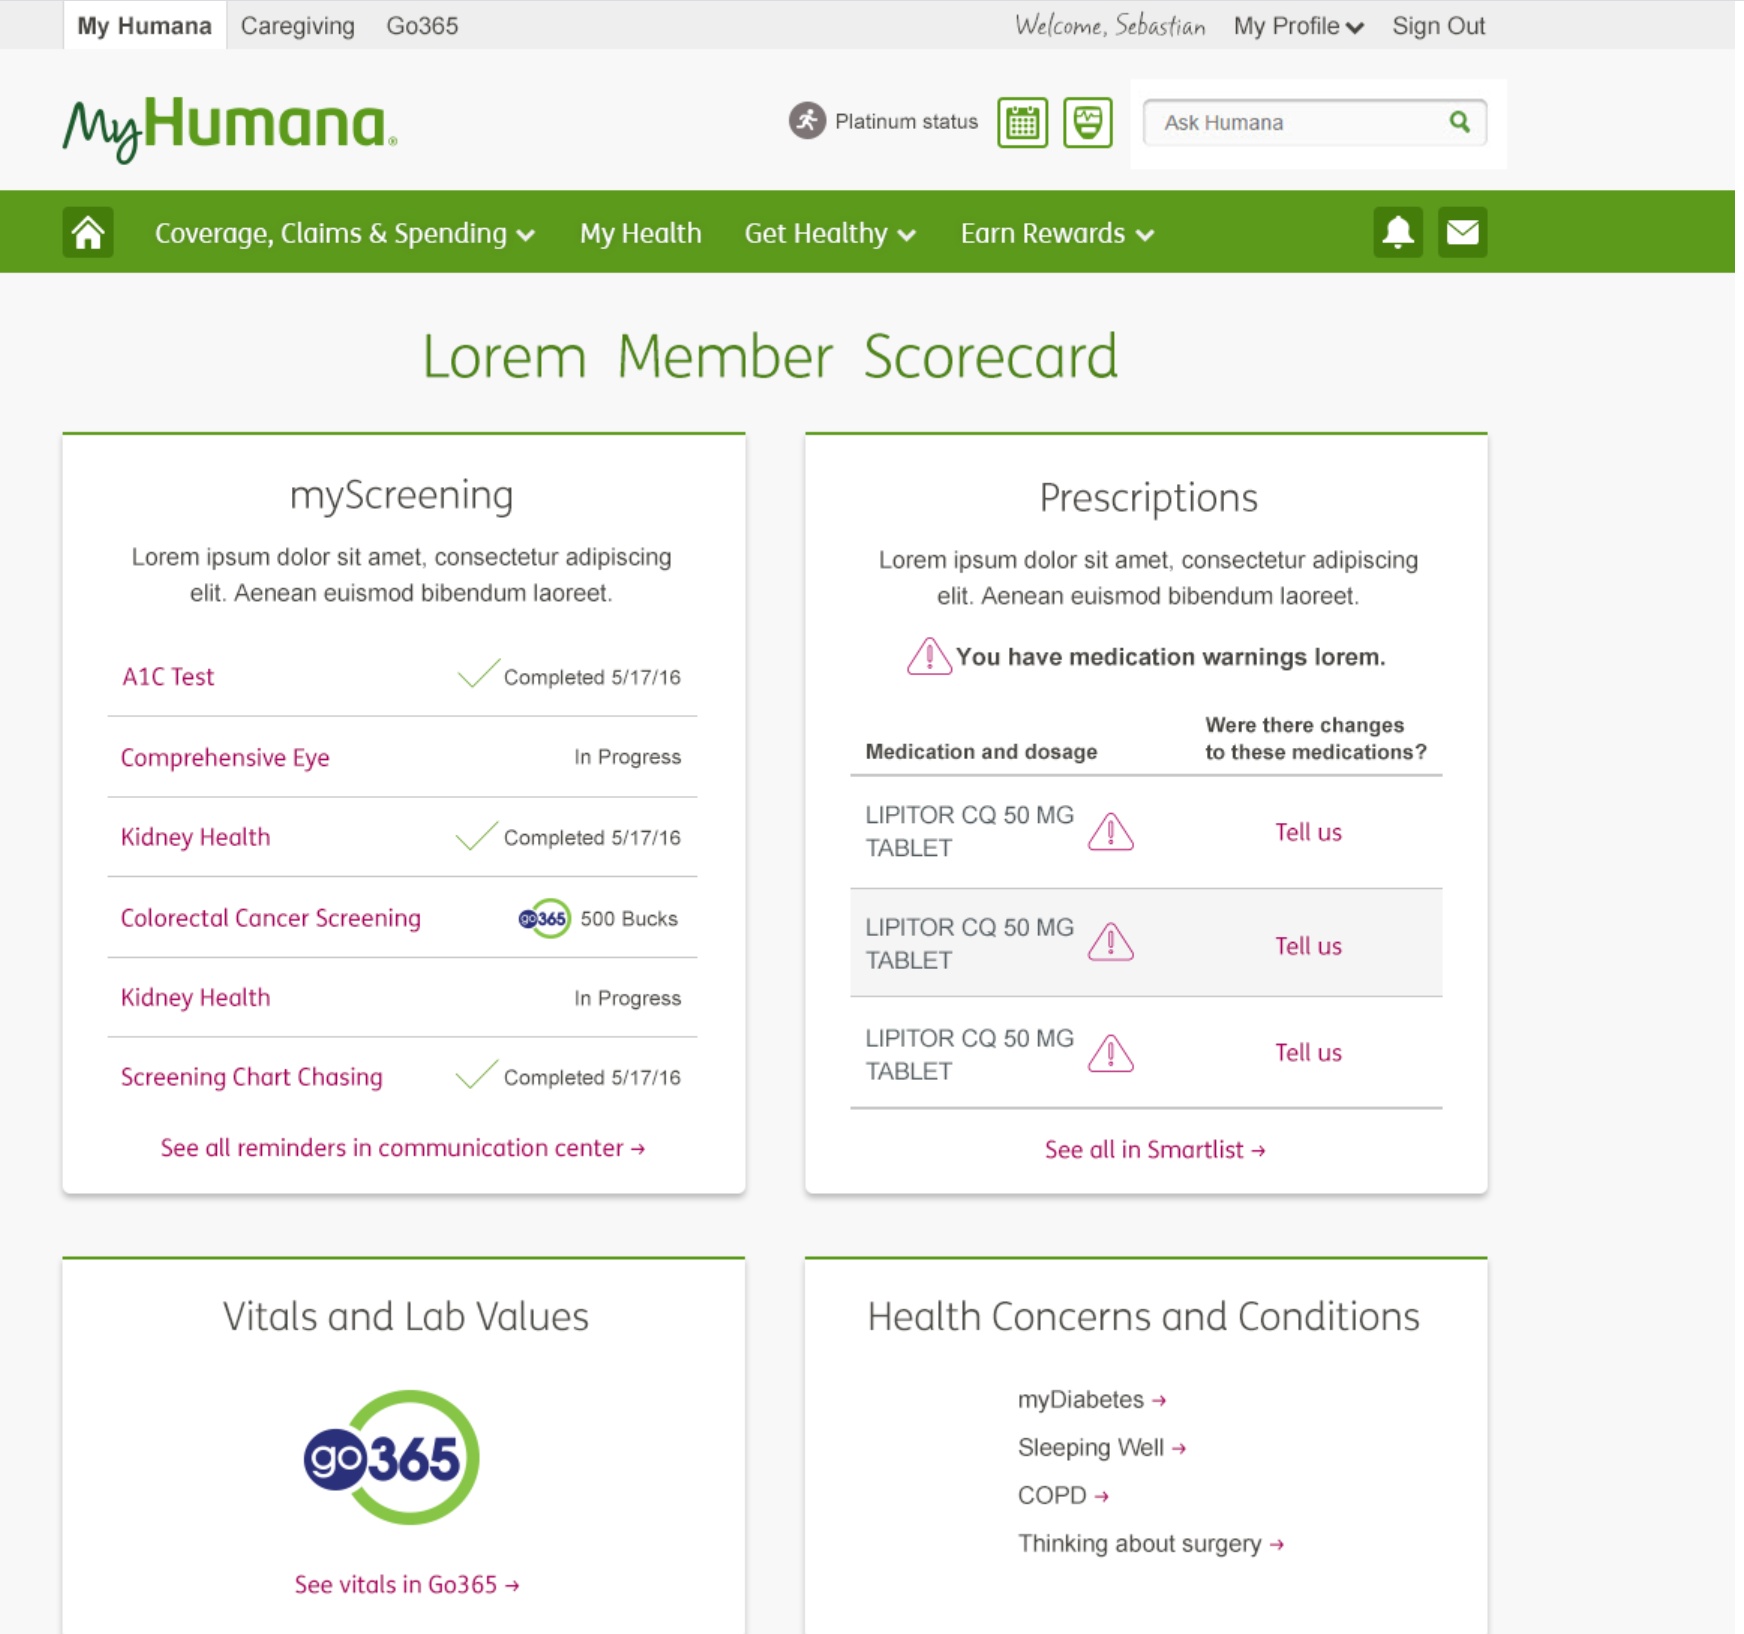Click the warning icon on first LIPITOR row
The image size is (1744, 1634).
pos(1110,832)
